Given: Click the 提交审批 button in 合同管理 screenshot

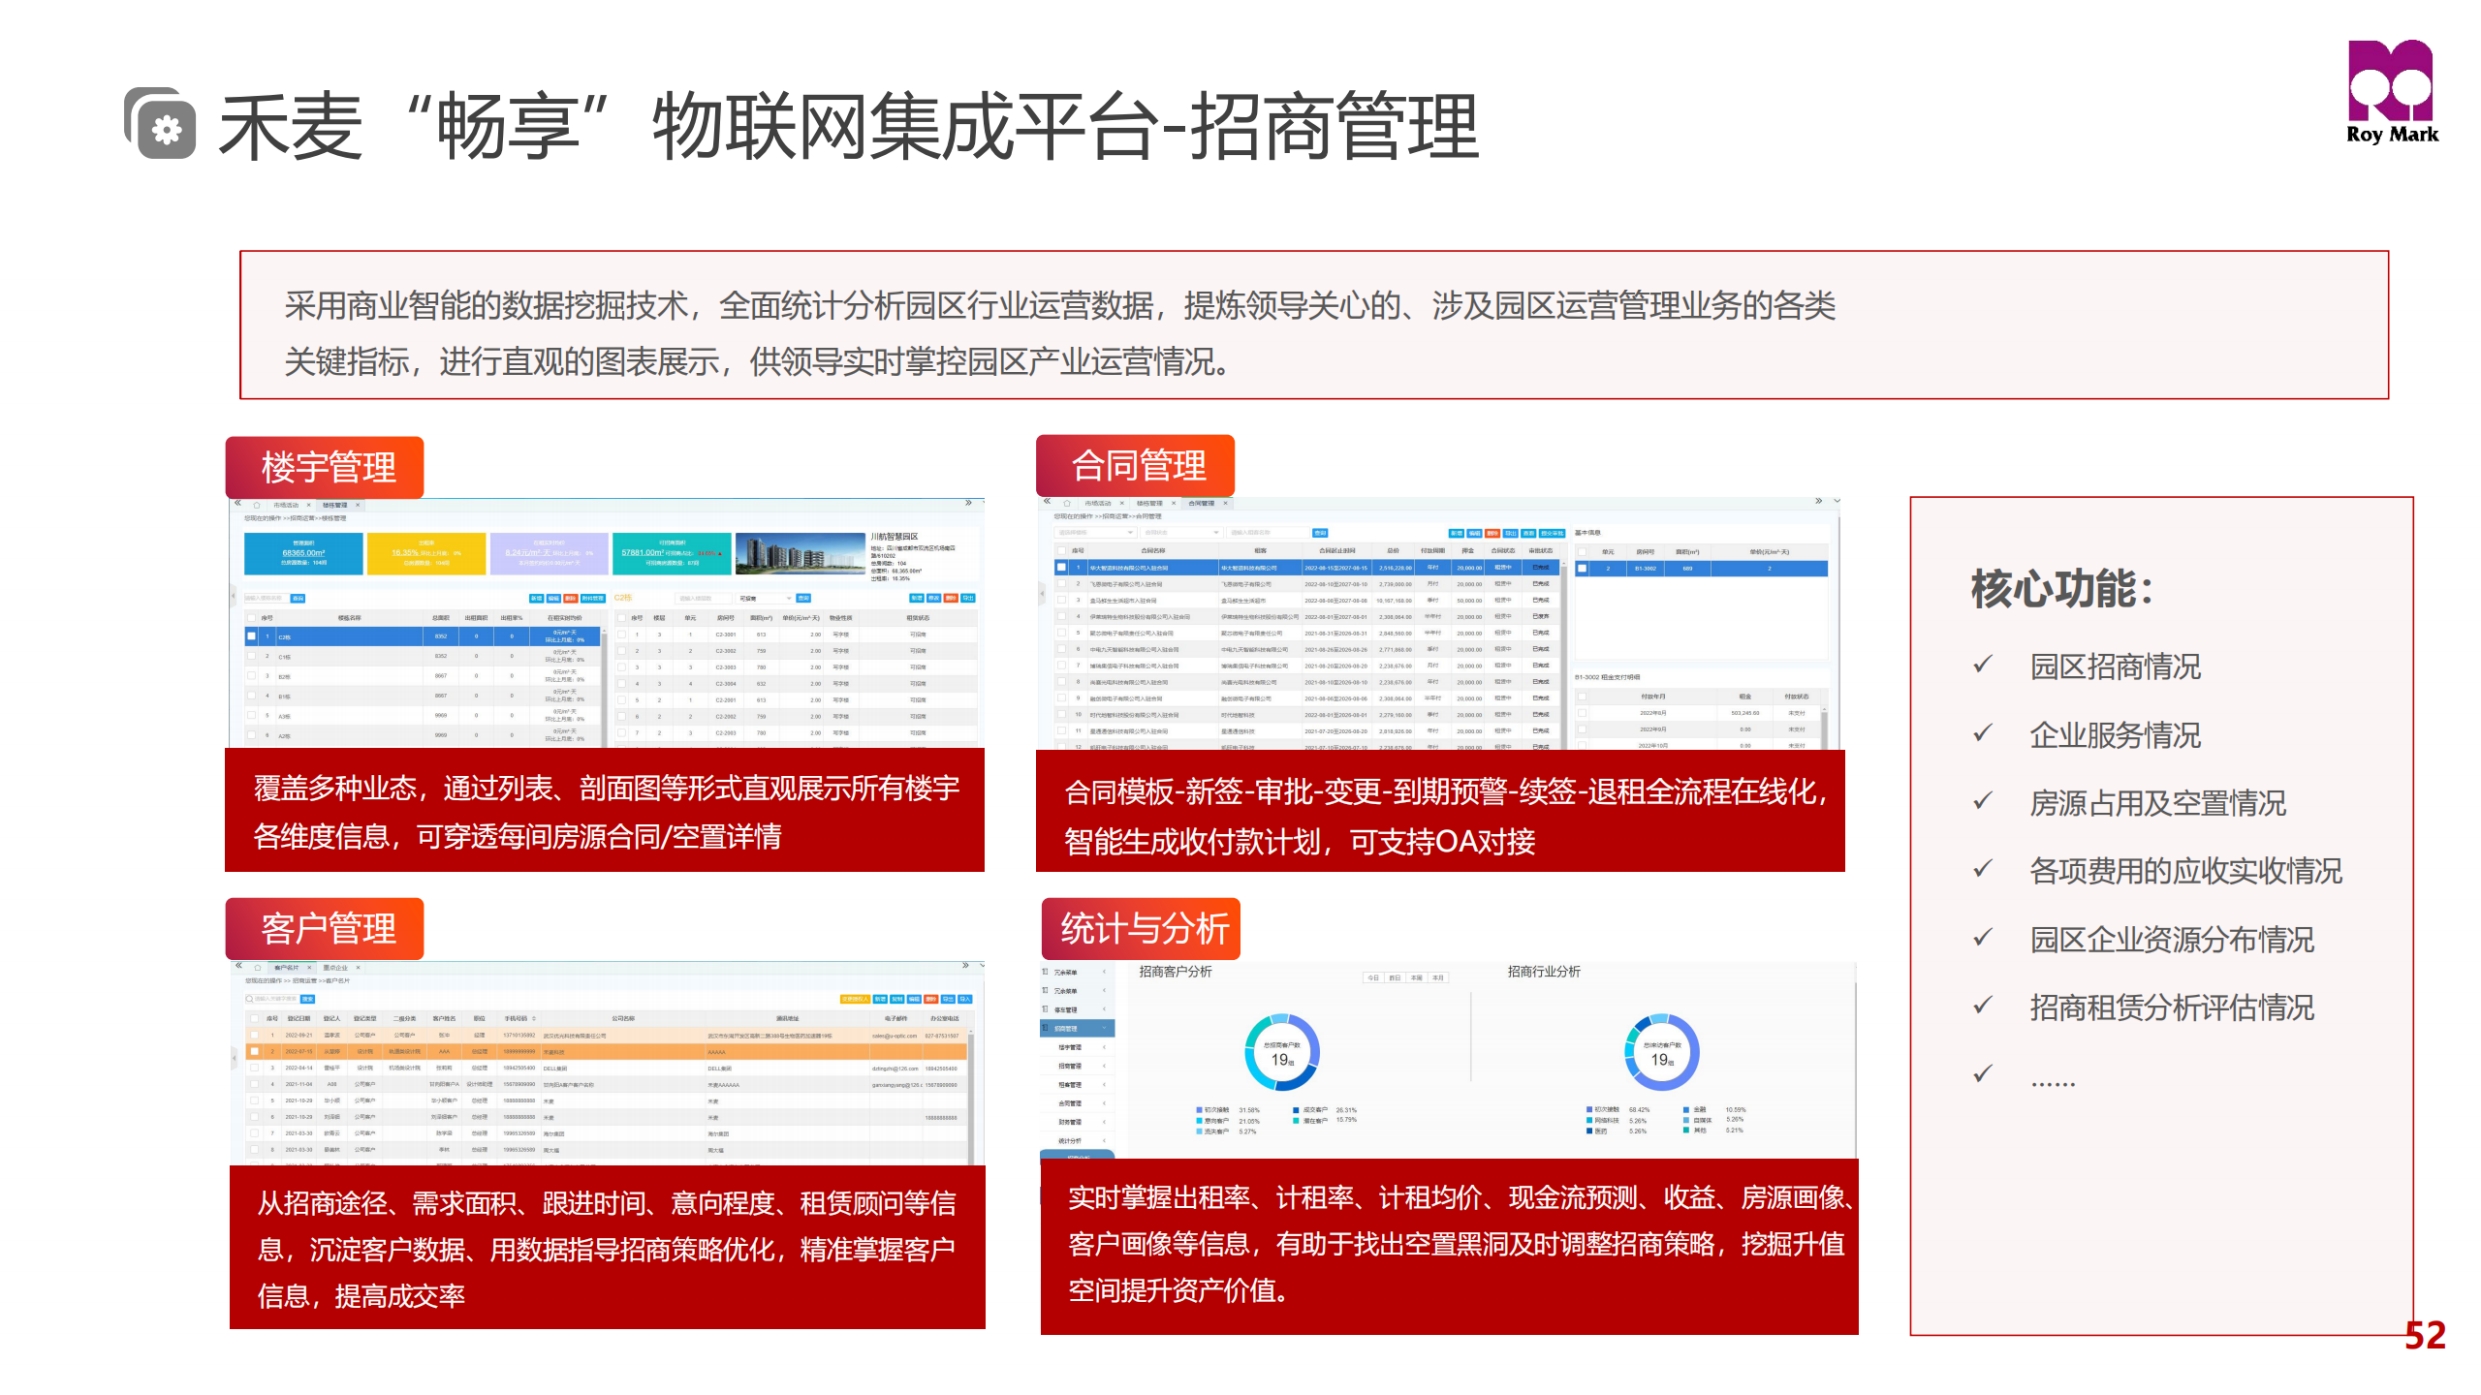Looking at the screenshot, I should (1552, 533).
